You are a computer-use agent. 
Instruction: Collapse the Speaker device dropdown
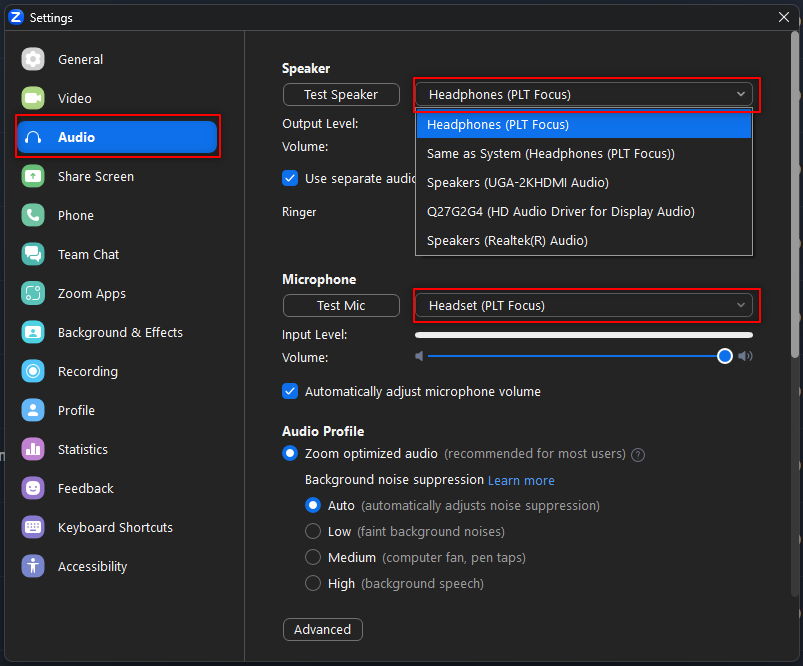(584, 94)
